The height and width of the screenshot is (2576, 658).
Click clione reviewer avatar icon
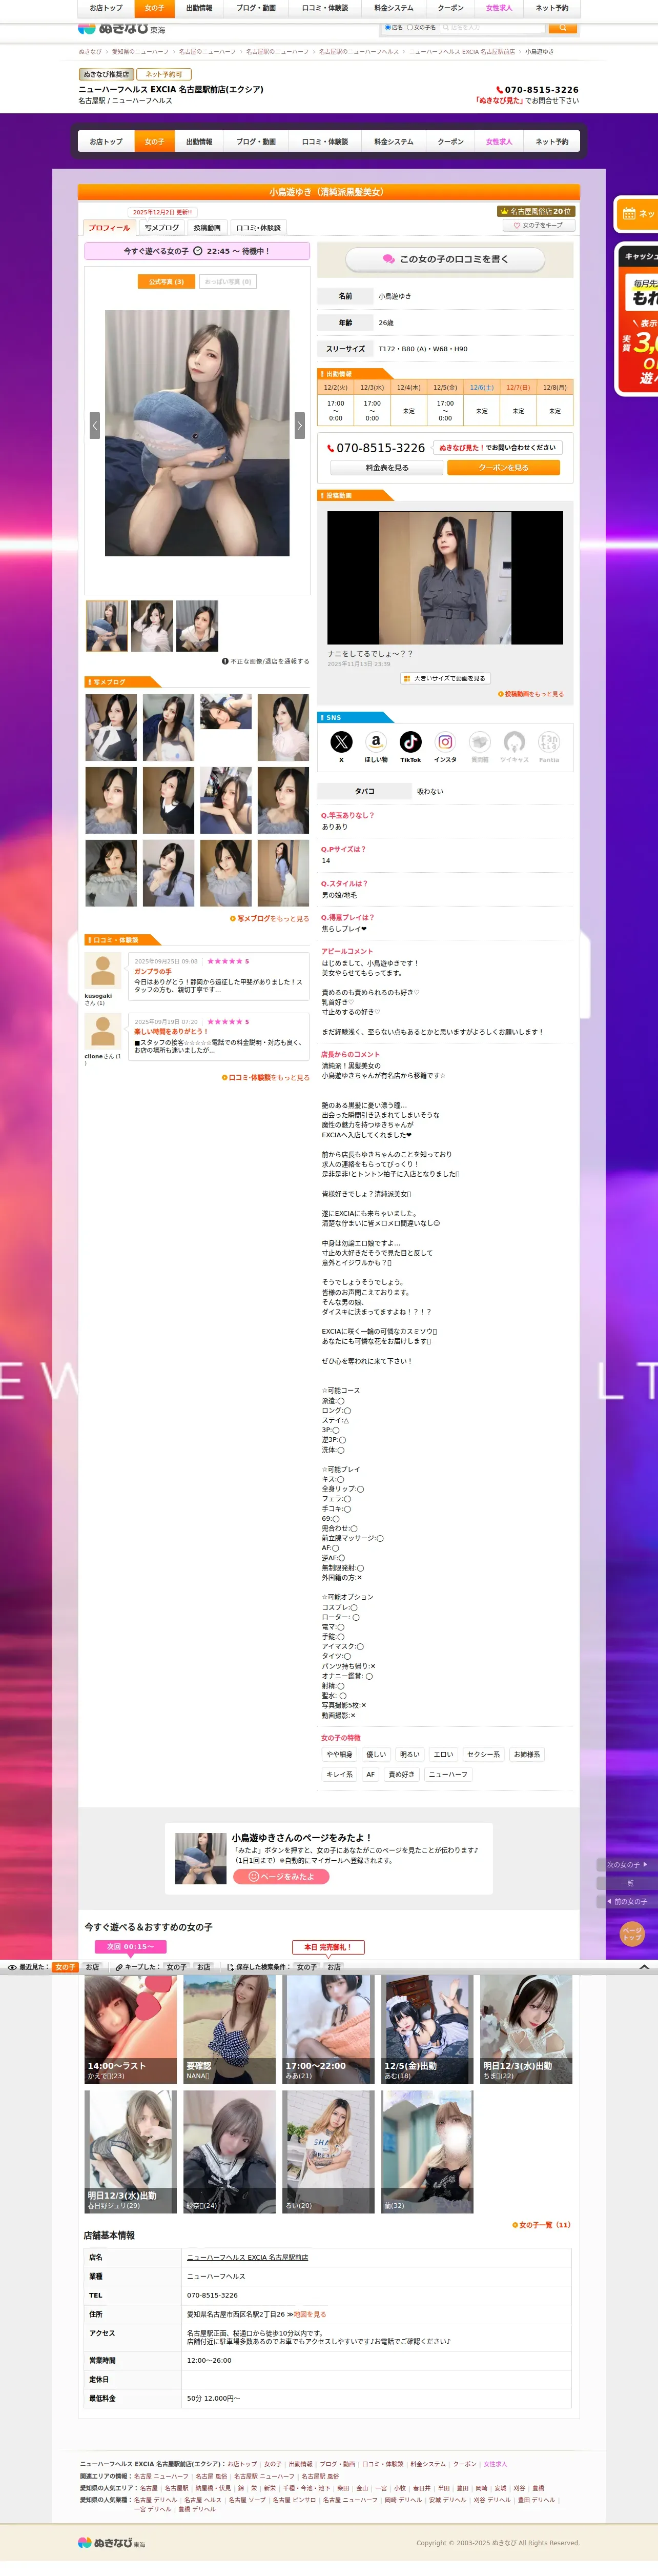[x=101, y=1030]
